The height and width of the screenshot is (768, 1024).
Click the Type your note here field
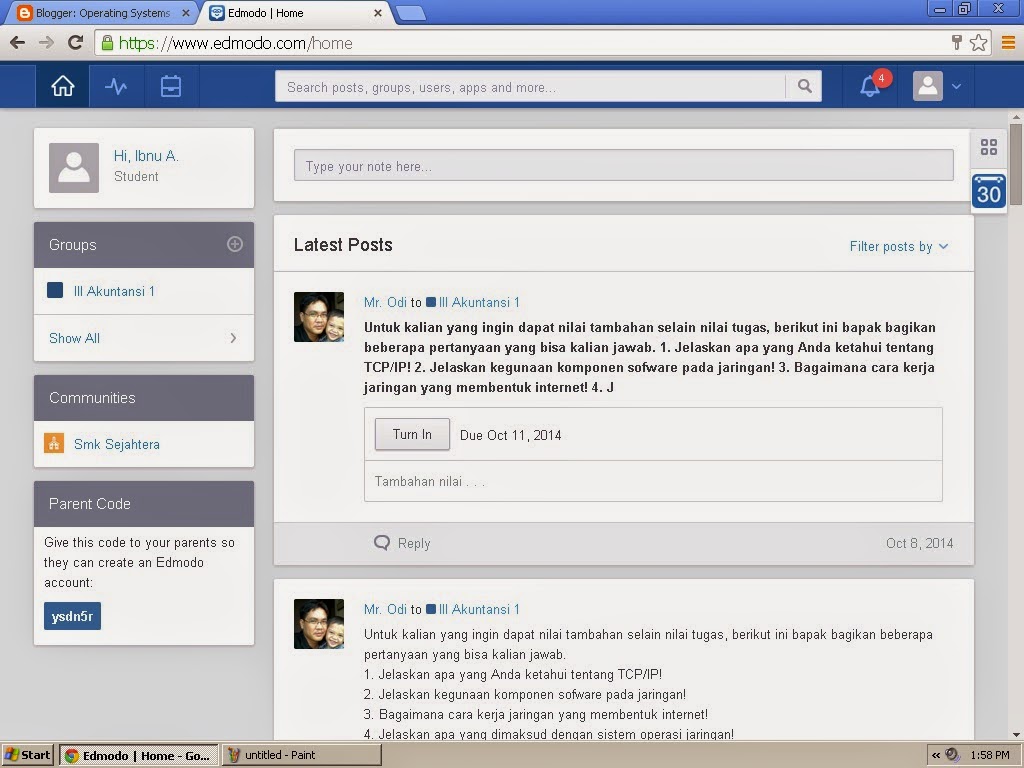tap(624, 166)
